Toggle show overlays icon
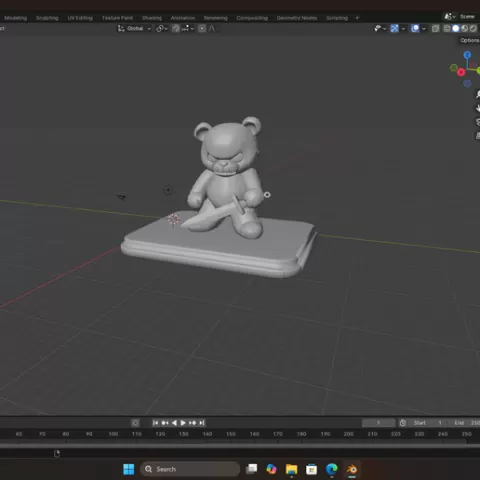Screen dimensions: 480x480 415,29
